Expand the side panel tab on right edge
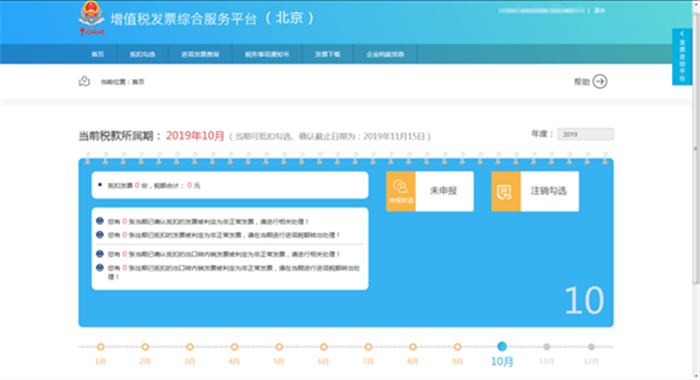The height and width of the screenshot is (380, 700). 682,56
